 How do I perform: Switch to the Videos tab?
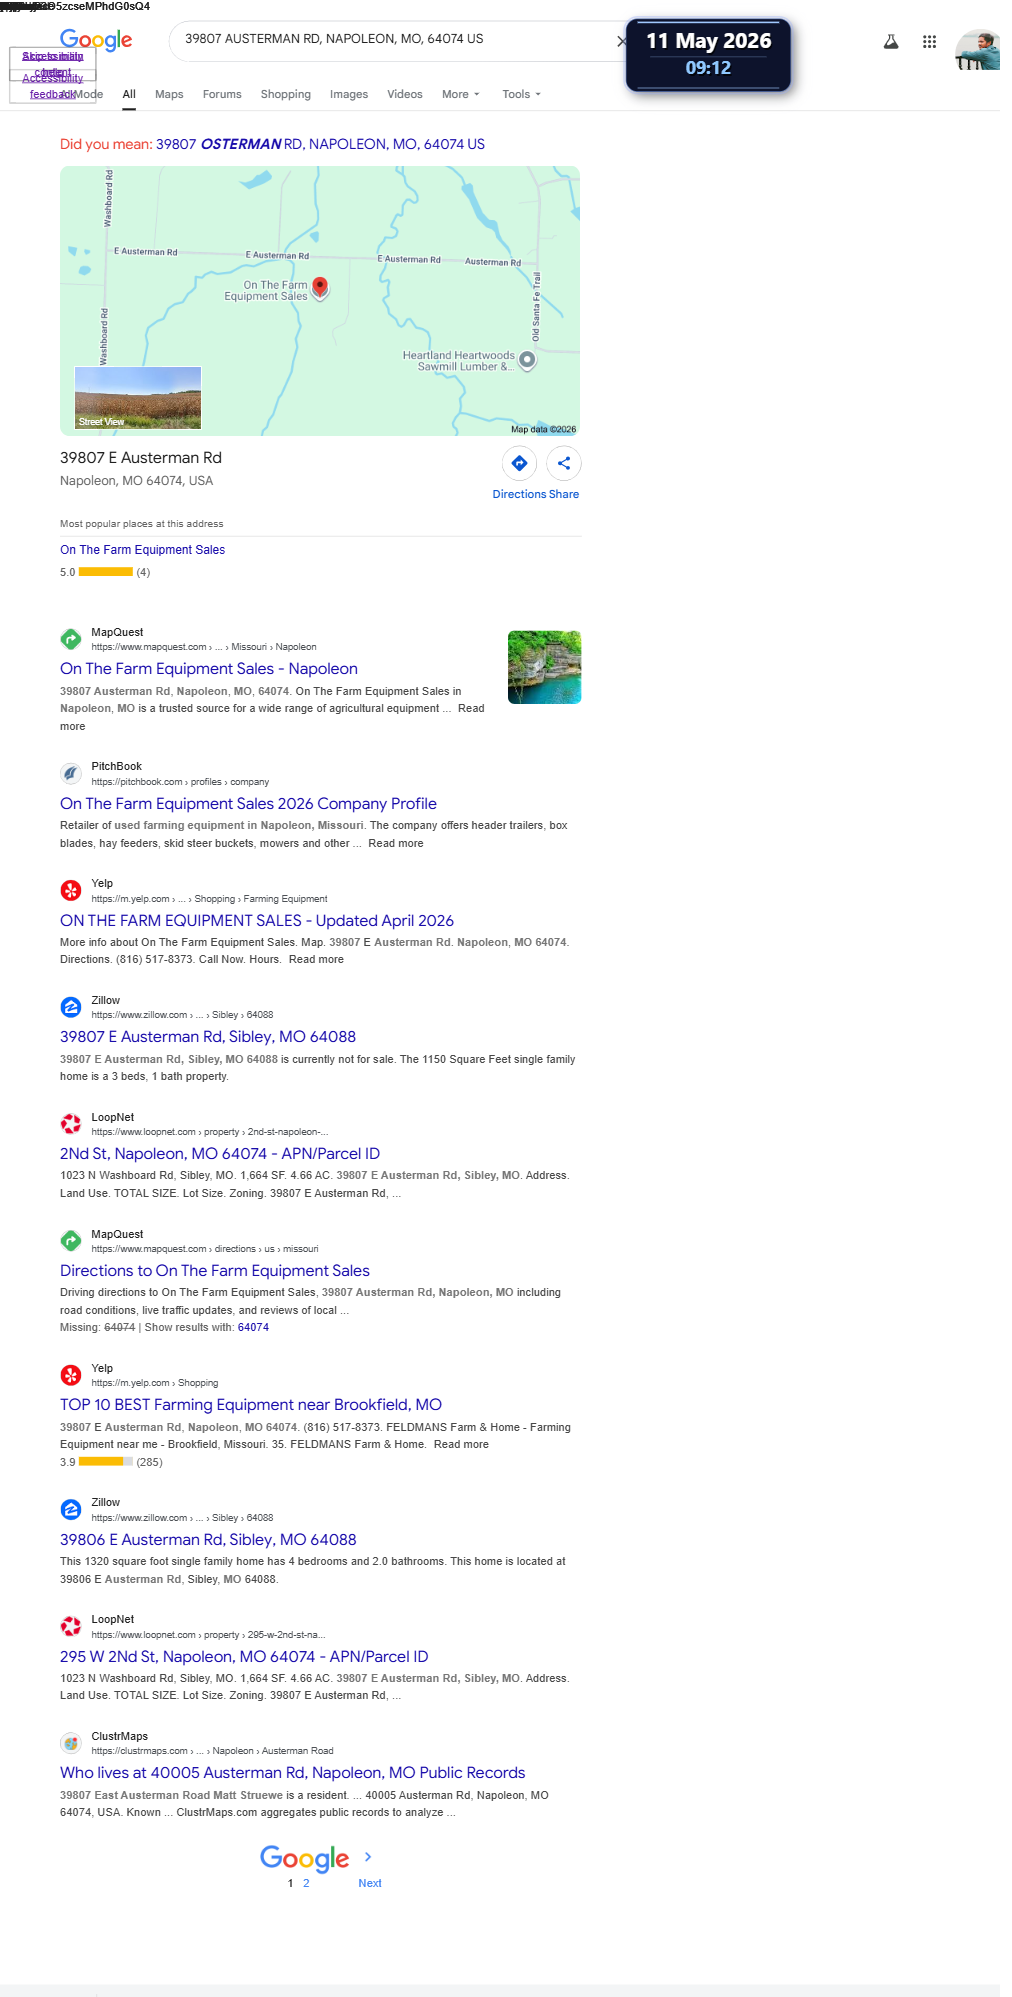point(405,94)
